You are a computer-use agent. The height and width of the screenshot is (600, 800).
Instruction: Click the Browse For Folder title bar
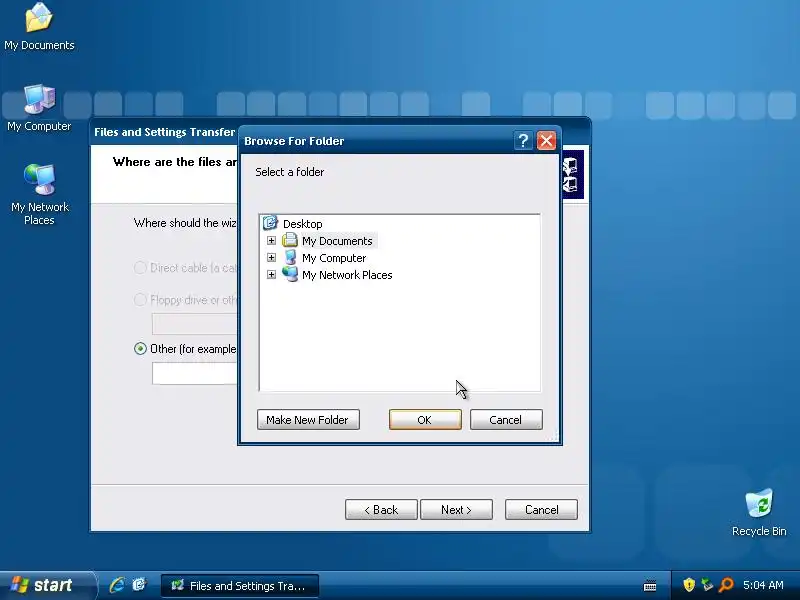point(377,141)
